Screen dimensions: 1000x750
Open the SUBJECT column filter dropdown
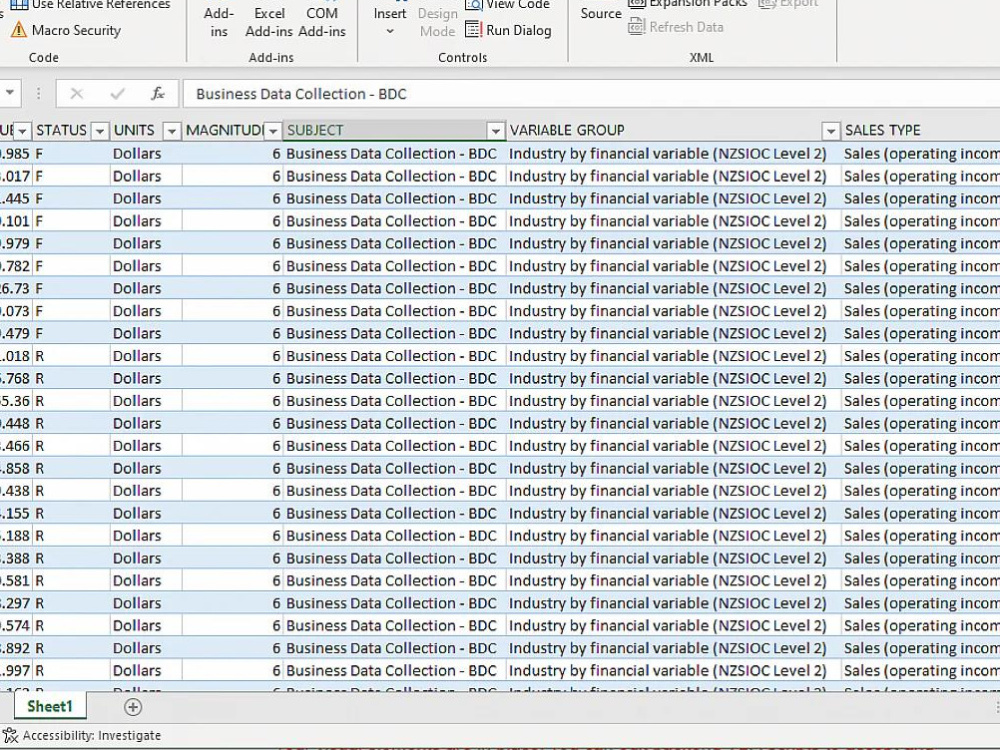[x=496, y=131]
